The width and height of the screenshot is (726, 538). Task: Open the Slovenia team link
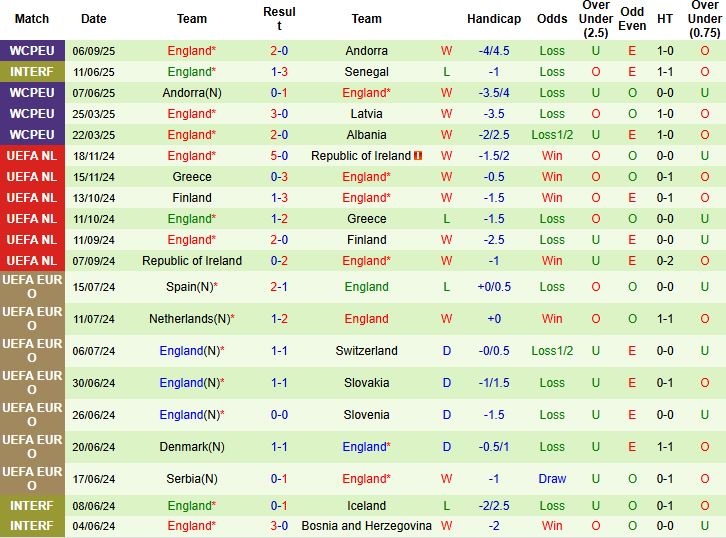click(x=366, y=415)
